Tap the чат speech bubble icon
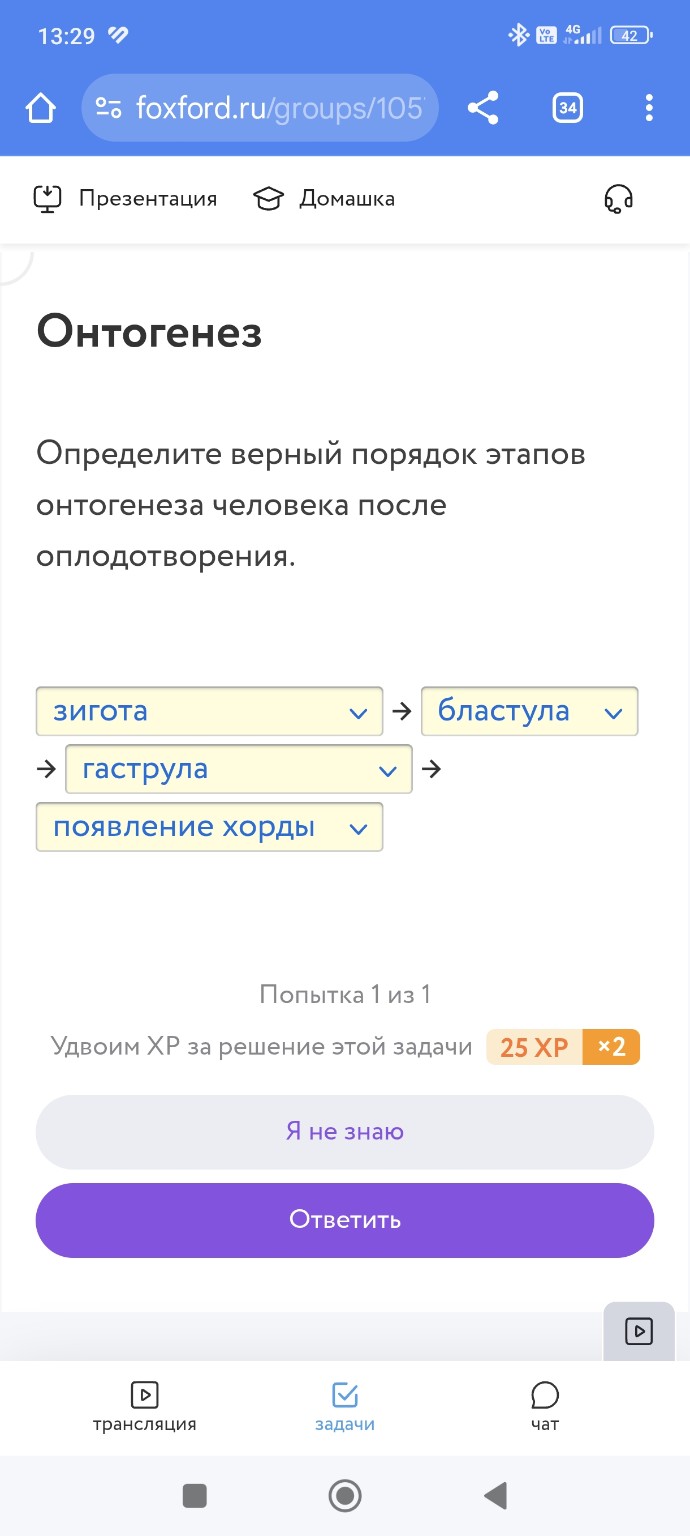 point(543,1394)
